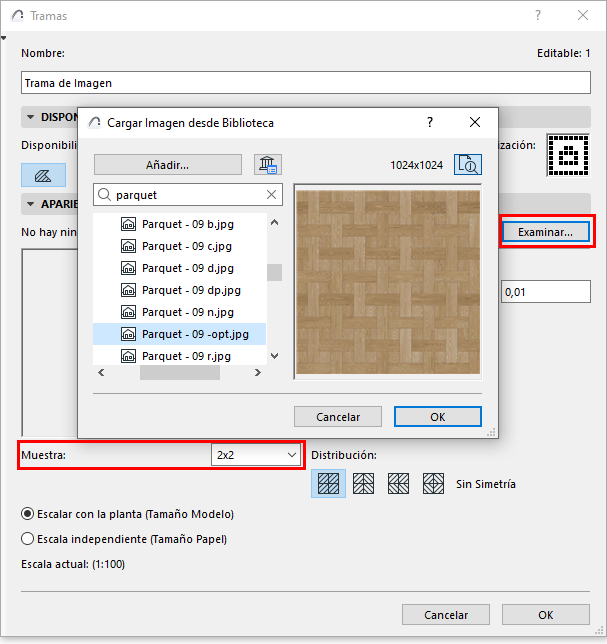The width and height of the screenshot is (607, 644).
Task: Click the help question mark in Tramas window
Action: 538,16
